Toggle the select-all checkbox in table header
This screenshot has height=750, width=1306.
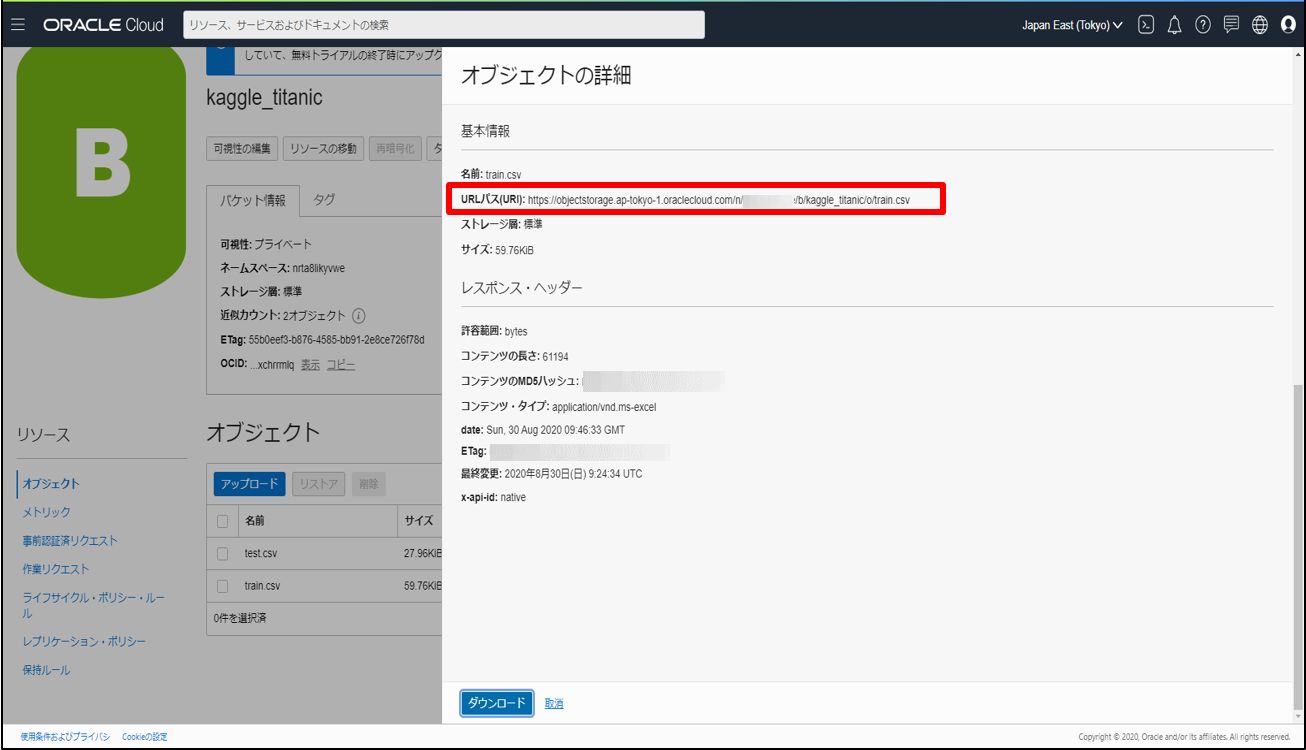223,521
